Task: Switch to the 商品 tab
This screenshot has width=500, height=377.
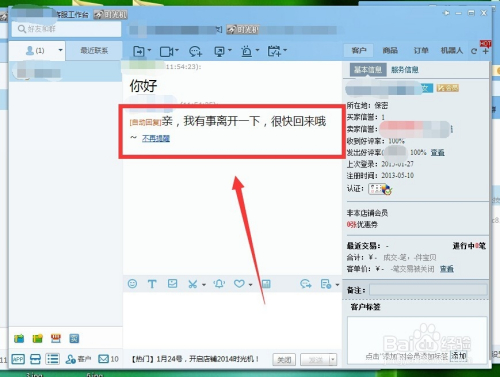Action: click(390, 50)
